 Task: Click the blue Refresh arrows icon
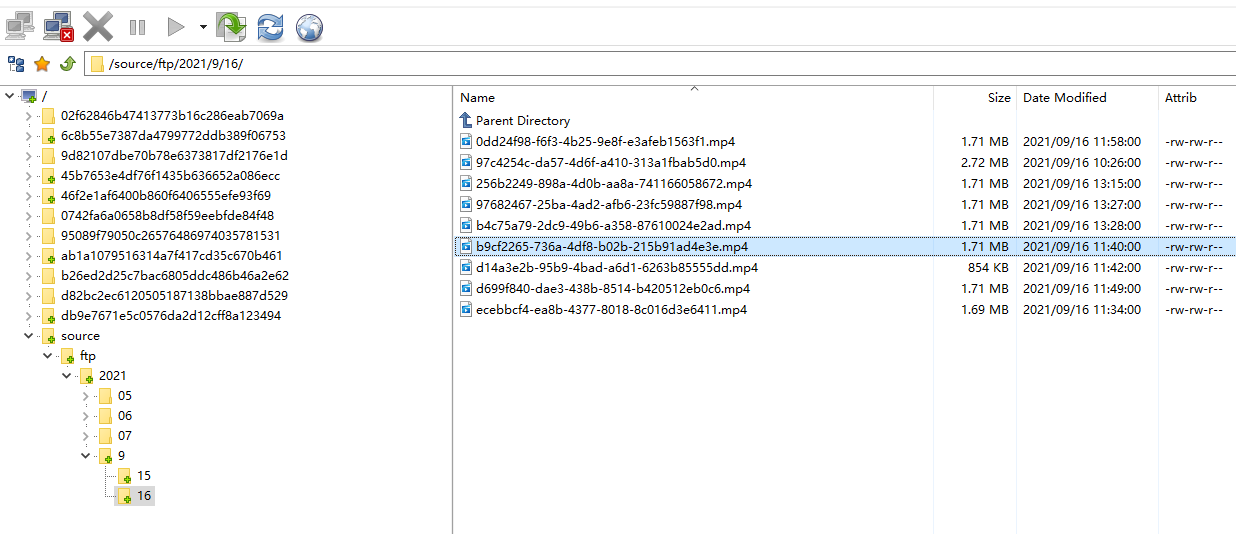click(270, 27)
